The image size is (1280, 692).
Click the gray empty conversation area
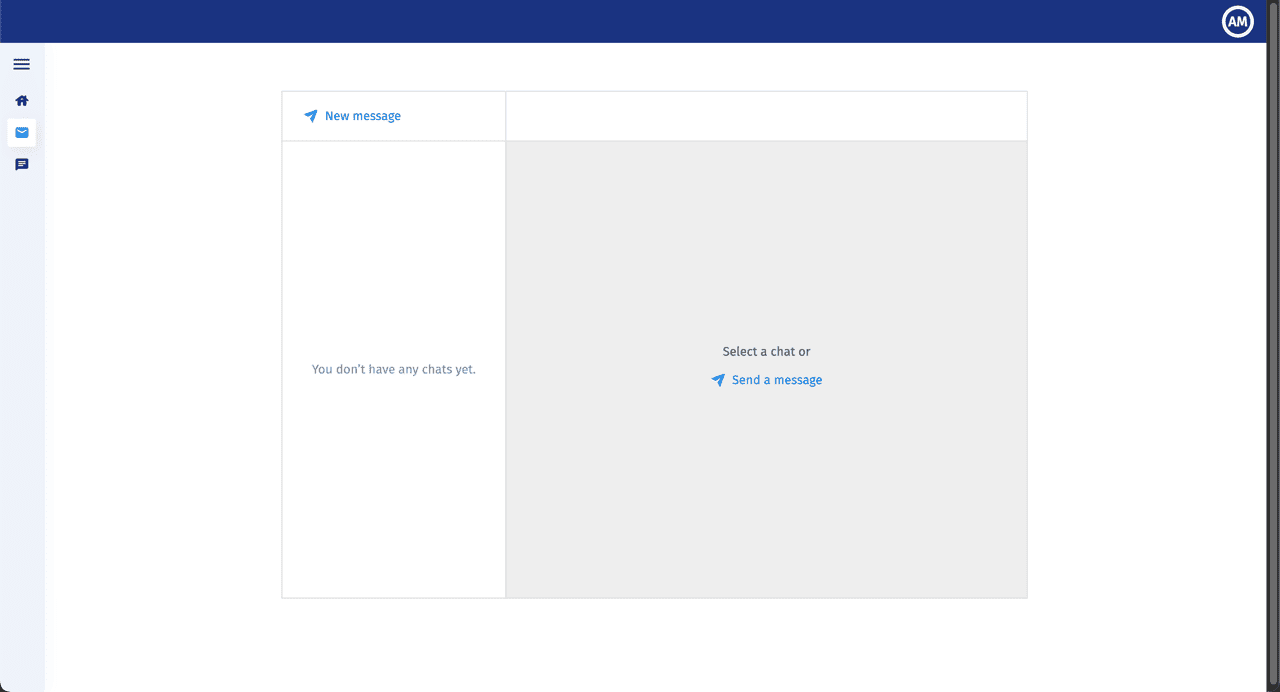(766, 500)
